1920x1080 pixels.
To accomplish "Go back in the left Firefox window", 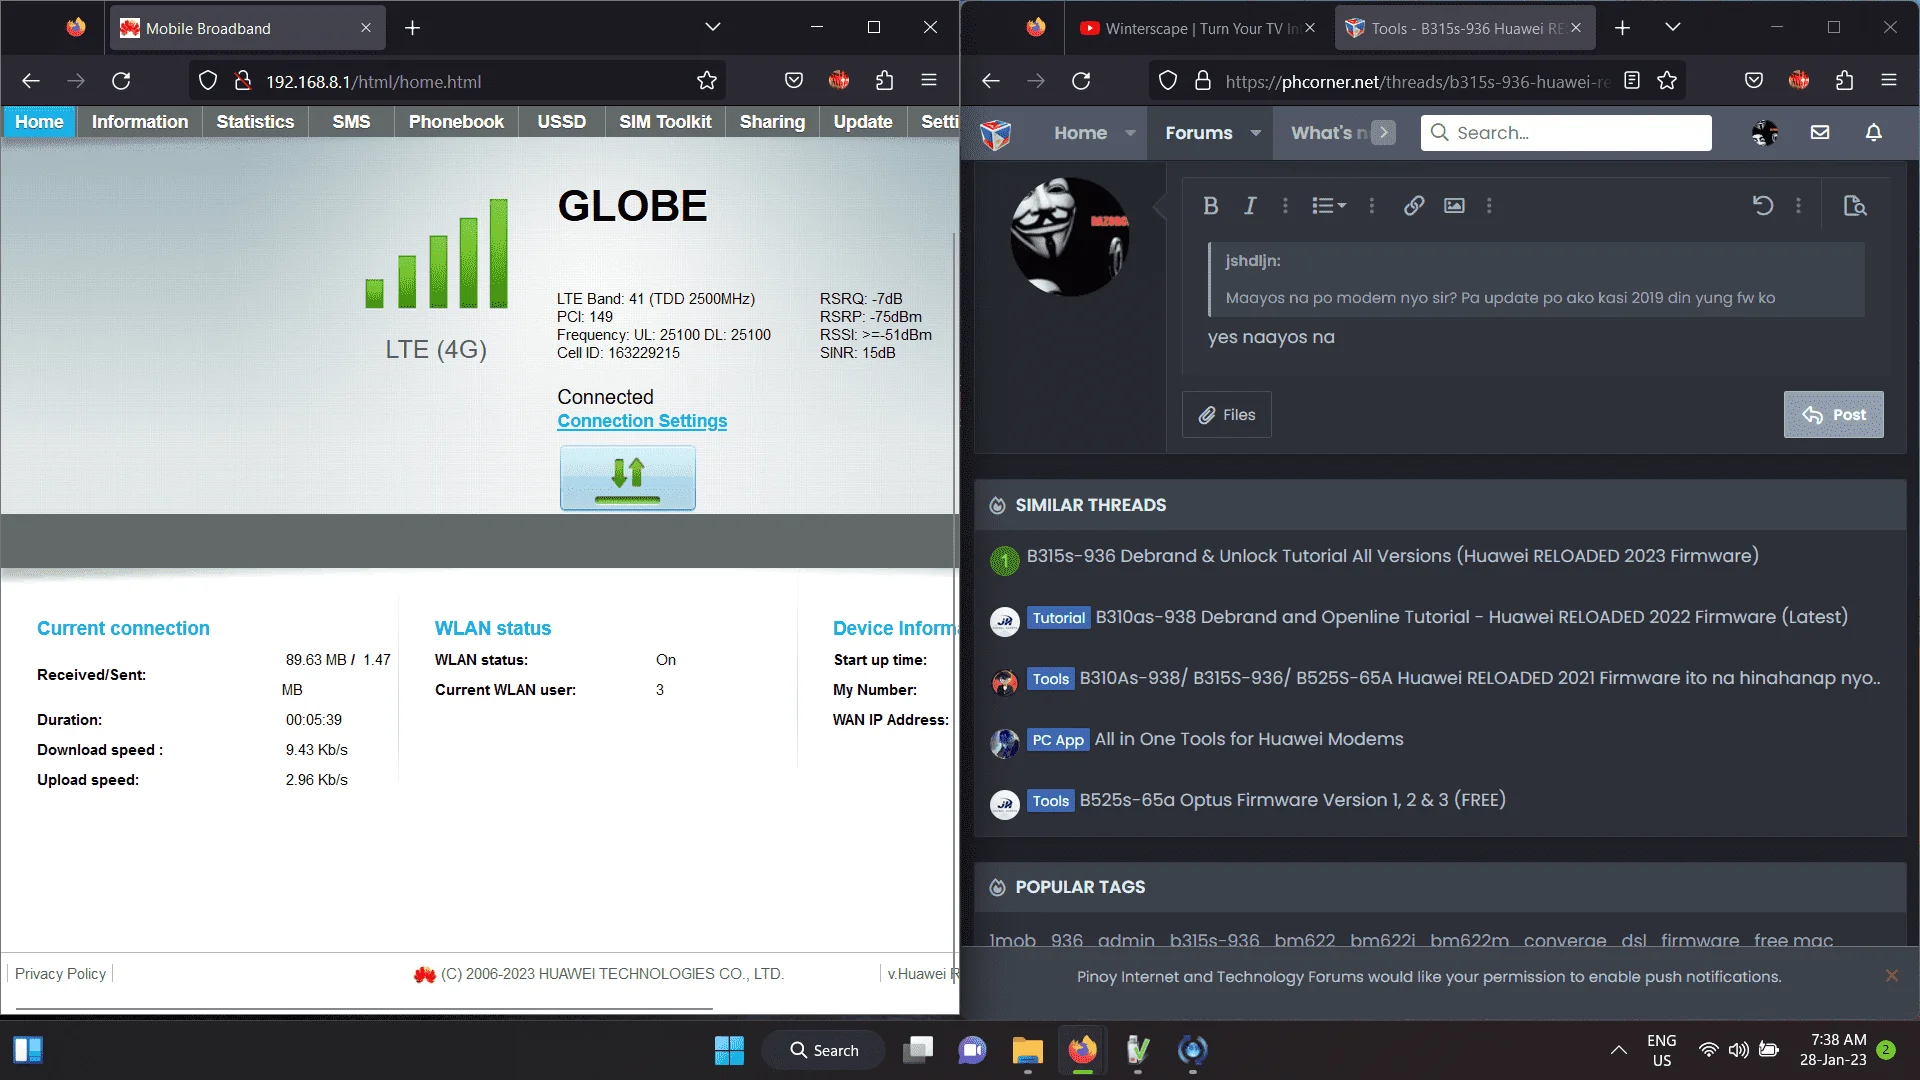I will [31, 81].
